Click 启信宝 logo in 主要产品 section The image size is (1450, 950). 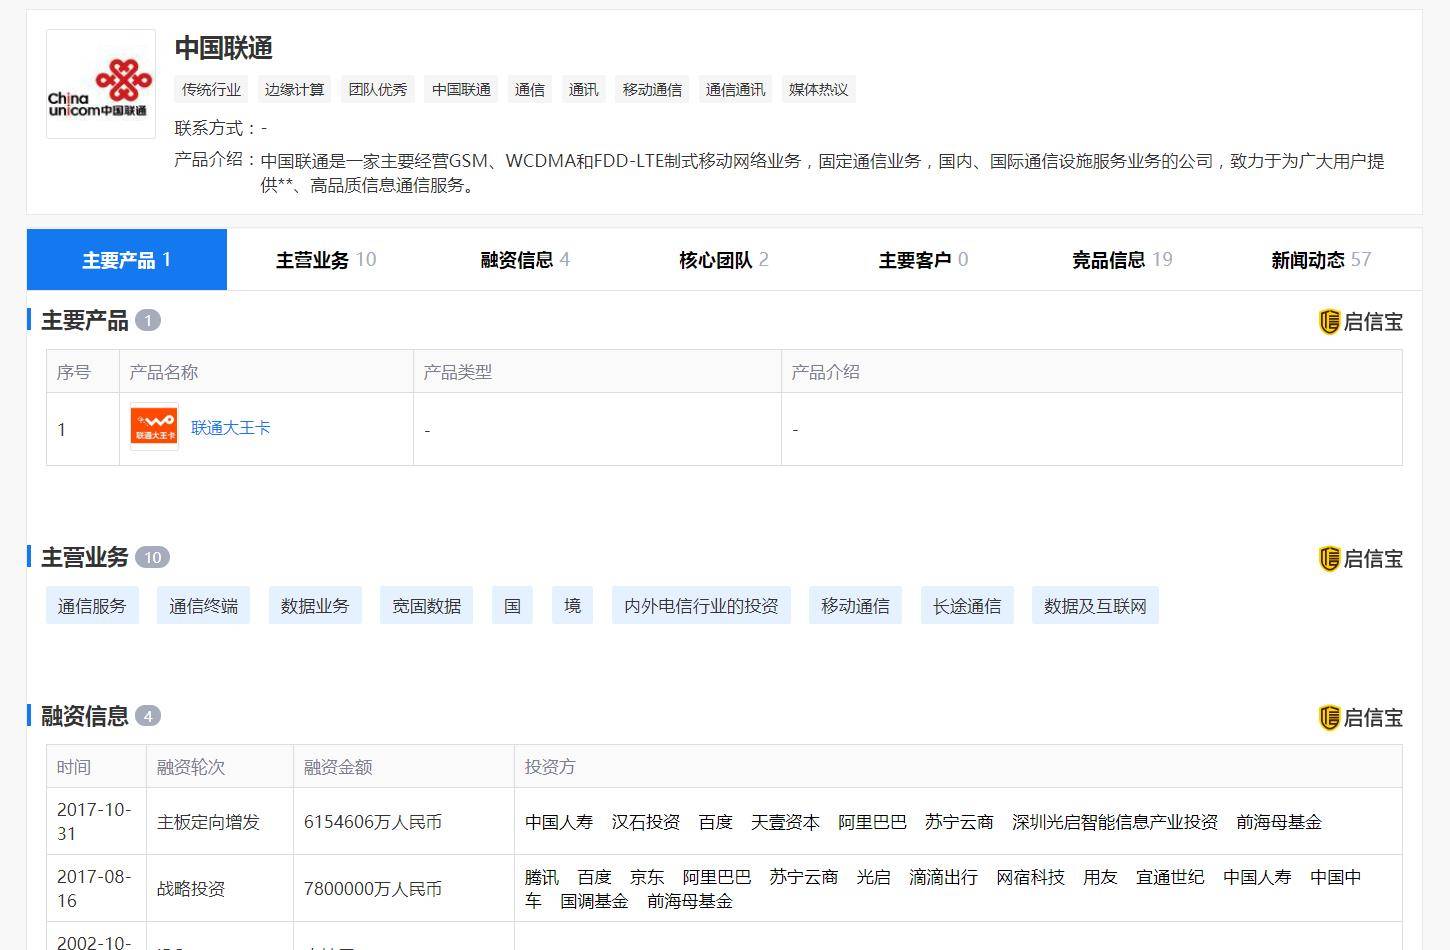coord(1360,321)
